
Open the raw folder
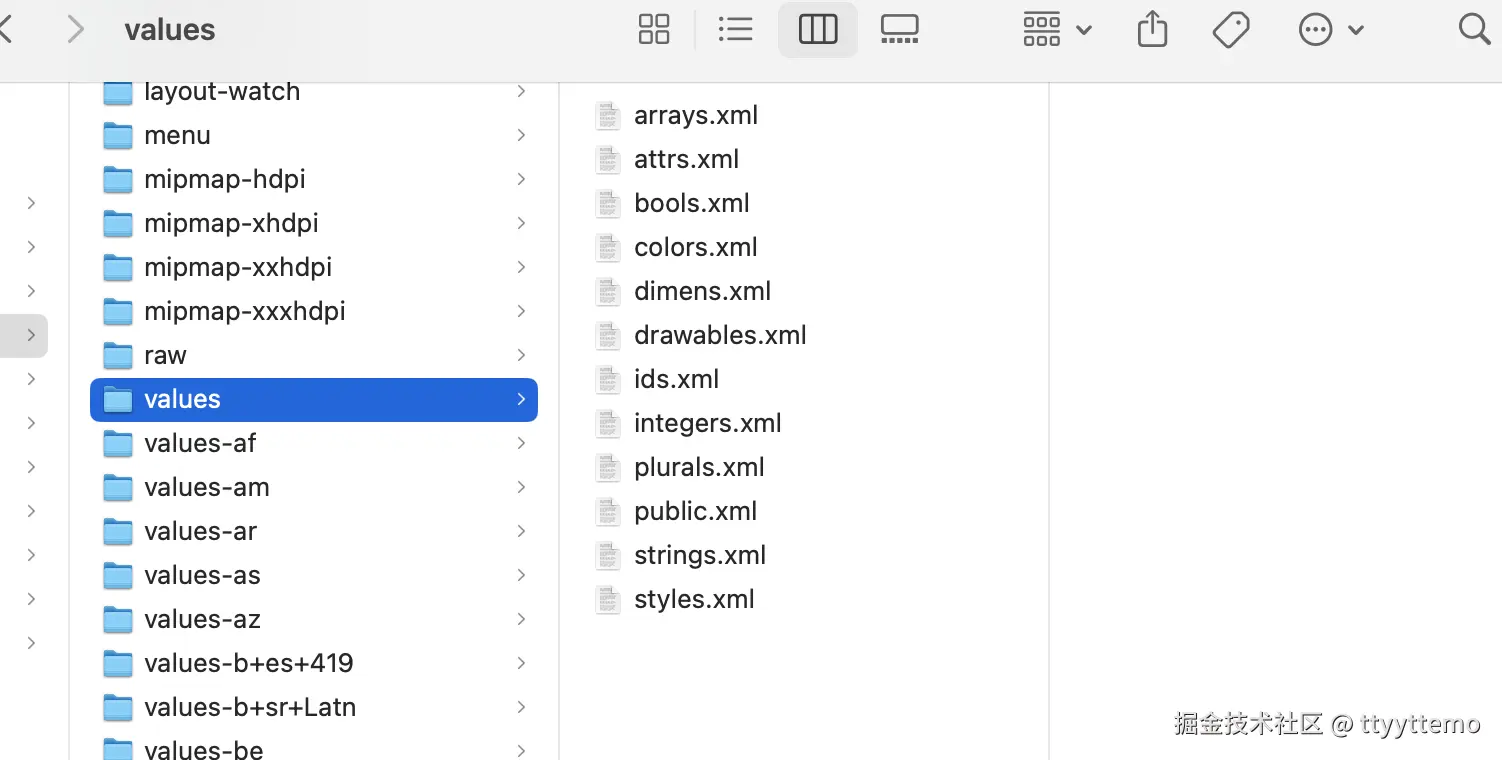point(165,355)
